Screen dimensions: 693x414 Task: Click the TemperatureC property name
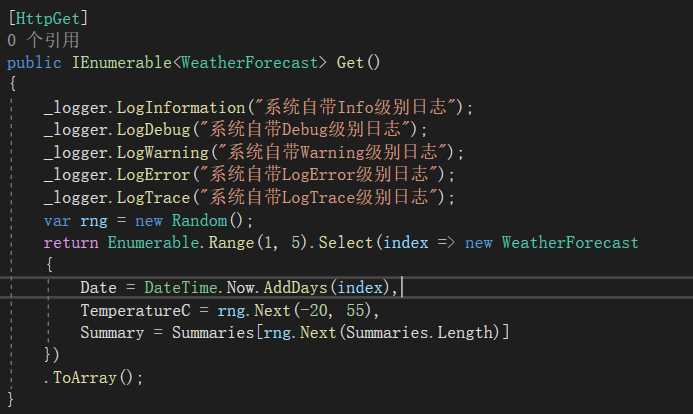[135, 310]
